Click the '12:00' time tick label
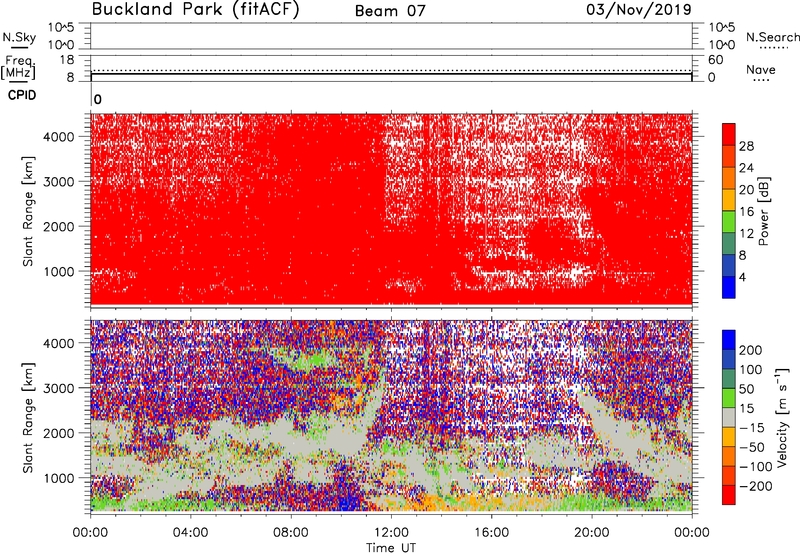The height and width of the screenshot is (554, 800). (x=391, y=533)
